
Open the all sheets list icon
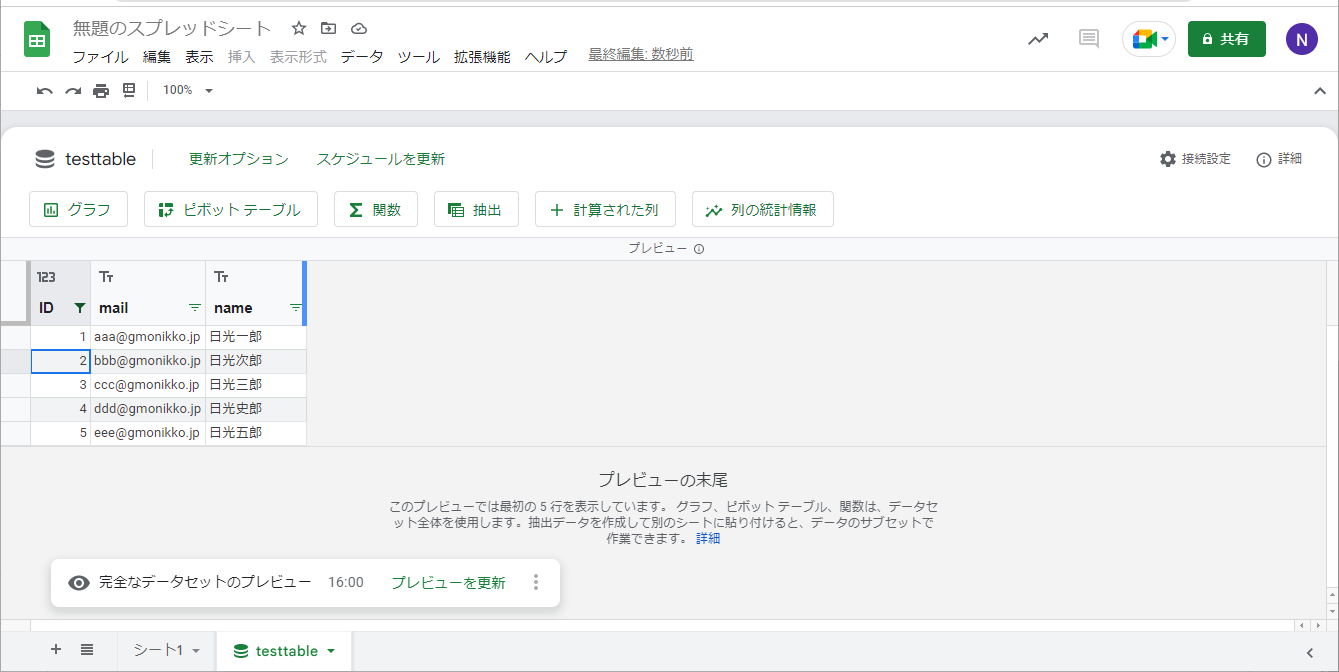[87, 650]
